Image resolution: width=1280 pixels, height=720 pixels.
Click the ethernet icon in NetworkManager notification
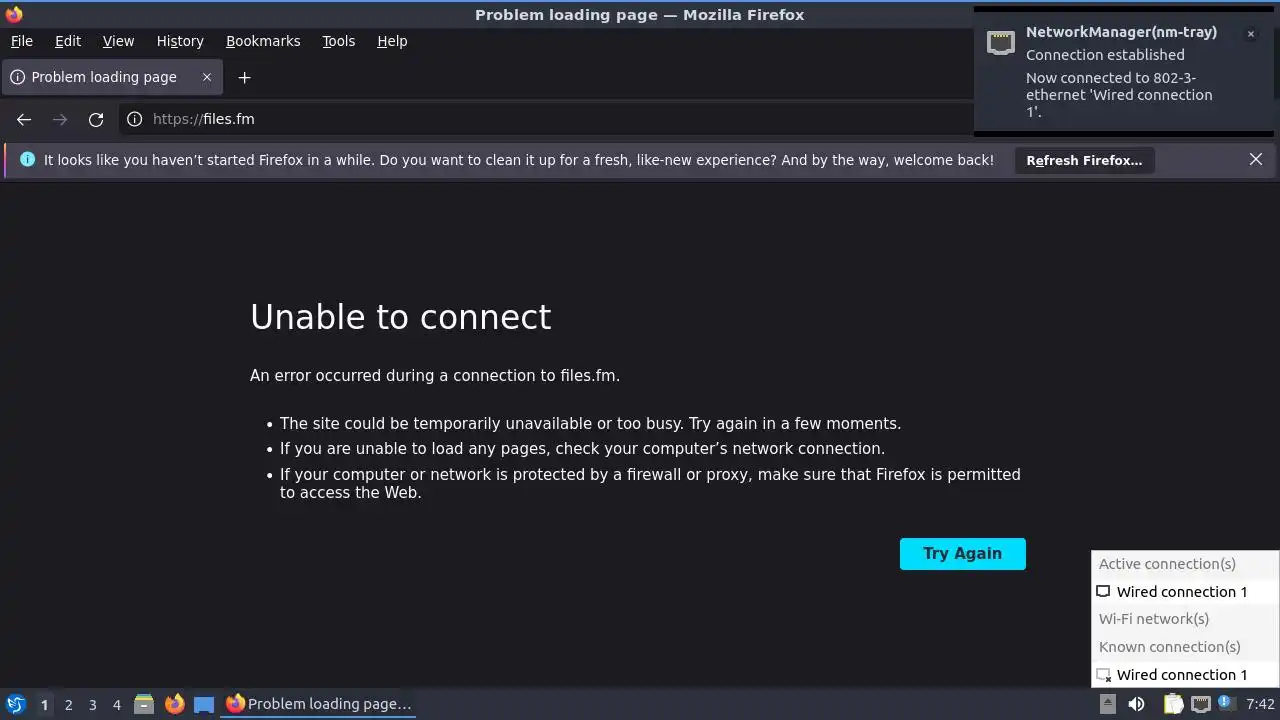[1001, 42]
